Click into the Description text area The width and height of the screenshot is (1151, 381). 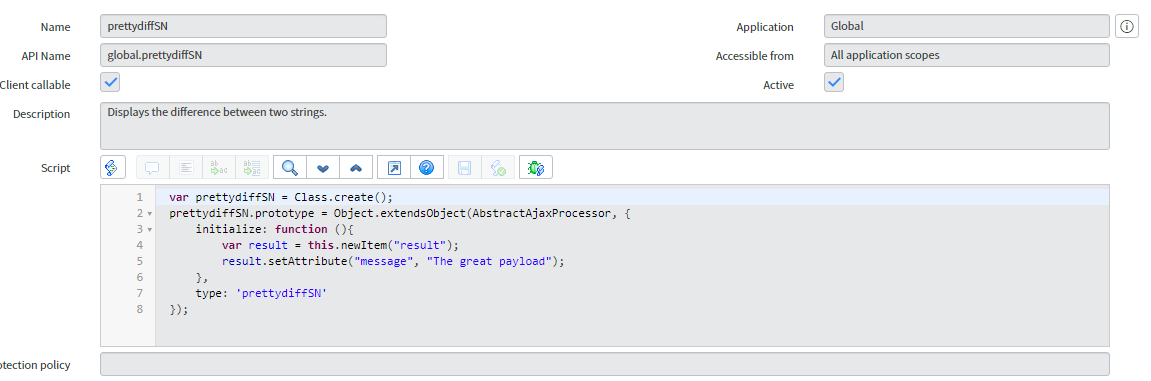[x=605, y=126]
